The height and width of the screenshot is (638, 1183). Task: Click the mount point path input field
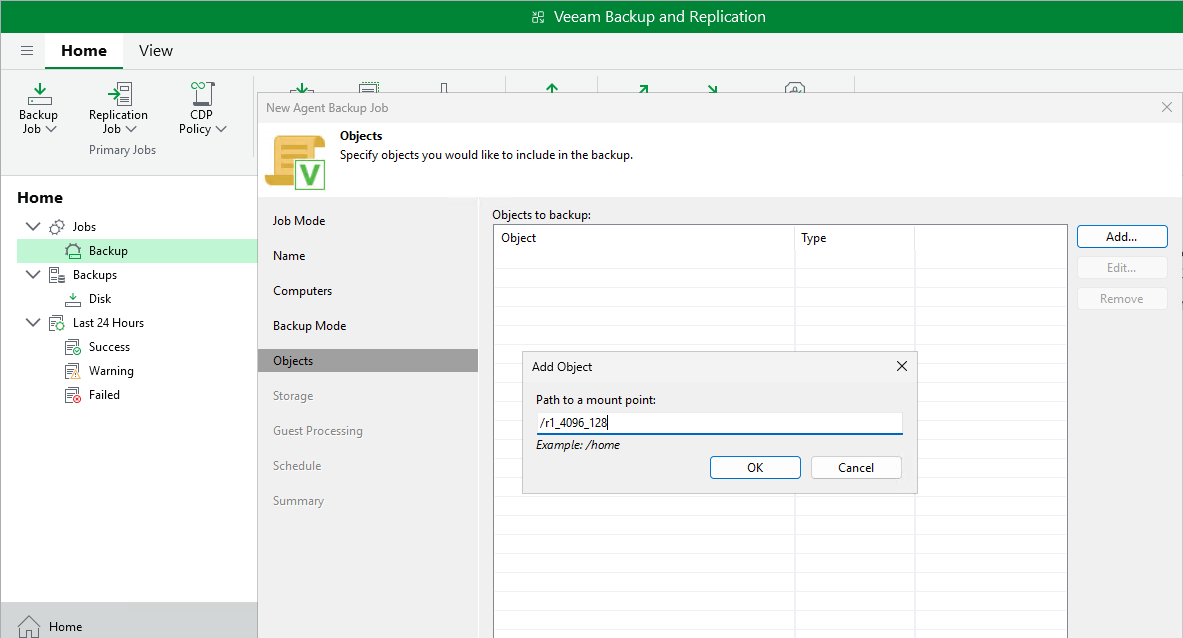pos(719,423)
